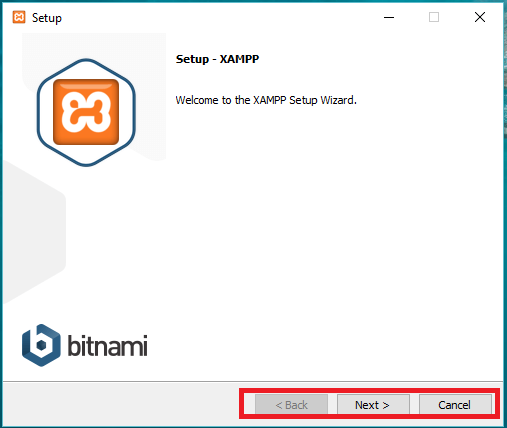Click the bitnami wordmark text
The width and height of the screenshot is (507, 428).
click(x=107, y=345)
